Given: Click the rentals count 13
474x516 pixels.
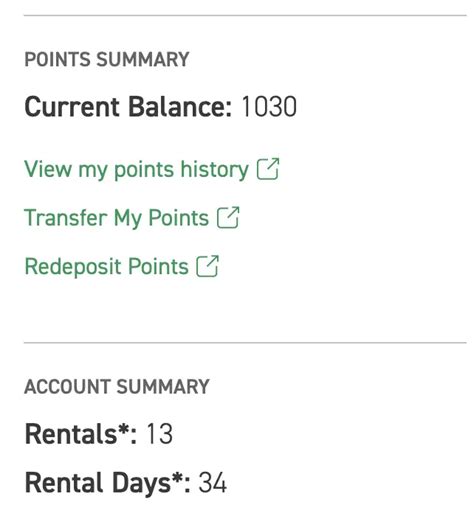Looking at the screenshot, I should point(159,434).
